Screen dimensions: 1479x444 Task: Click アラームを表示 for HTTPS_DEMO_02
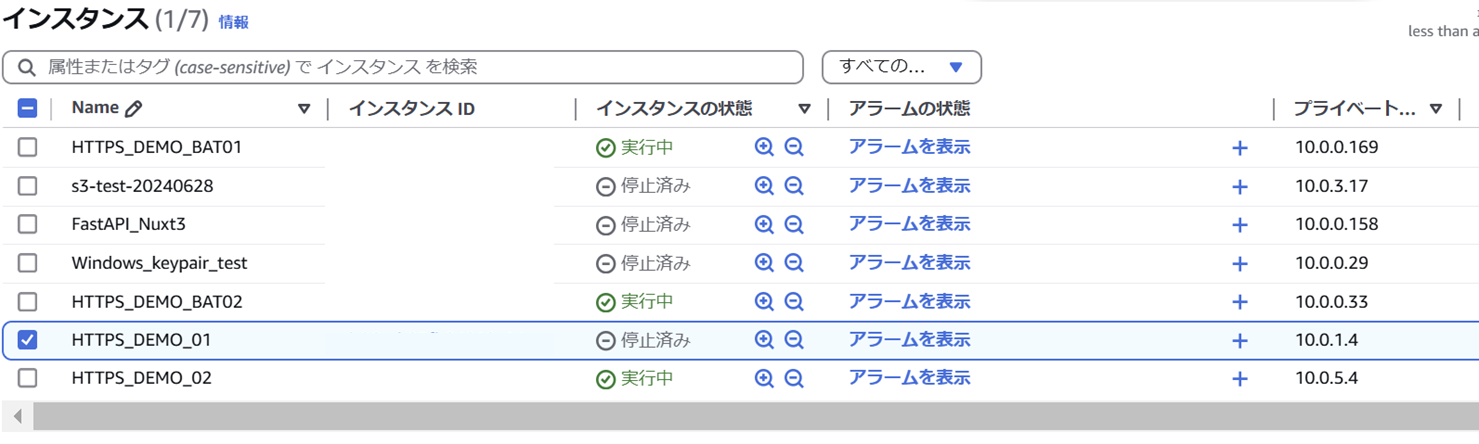click(909, 378)
